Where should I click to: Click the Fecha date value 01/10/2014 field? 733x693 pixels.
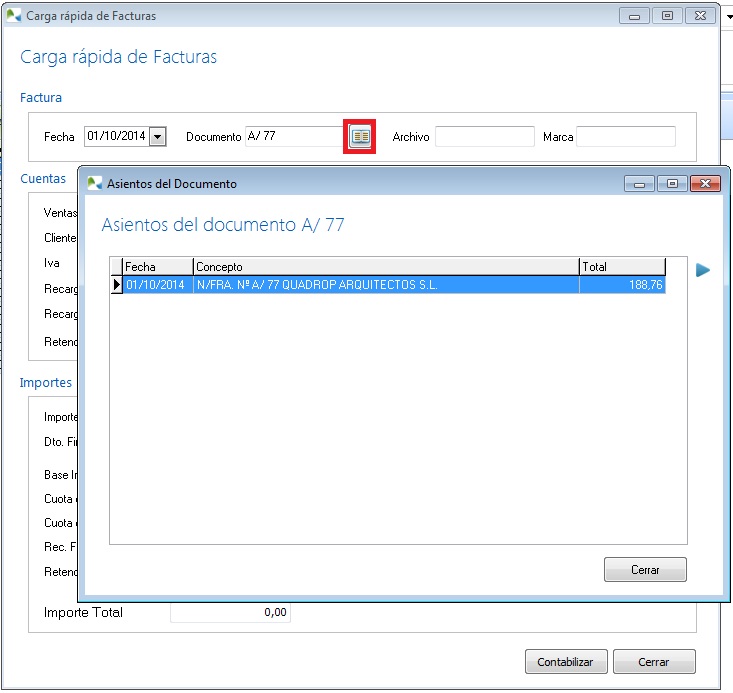pos(116,137)
